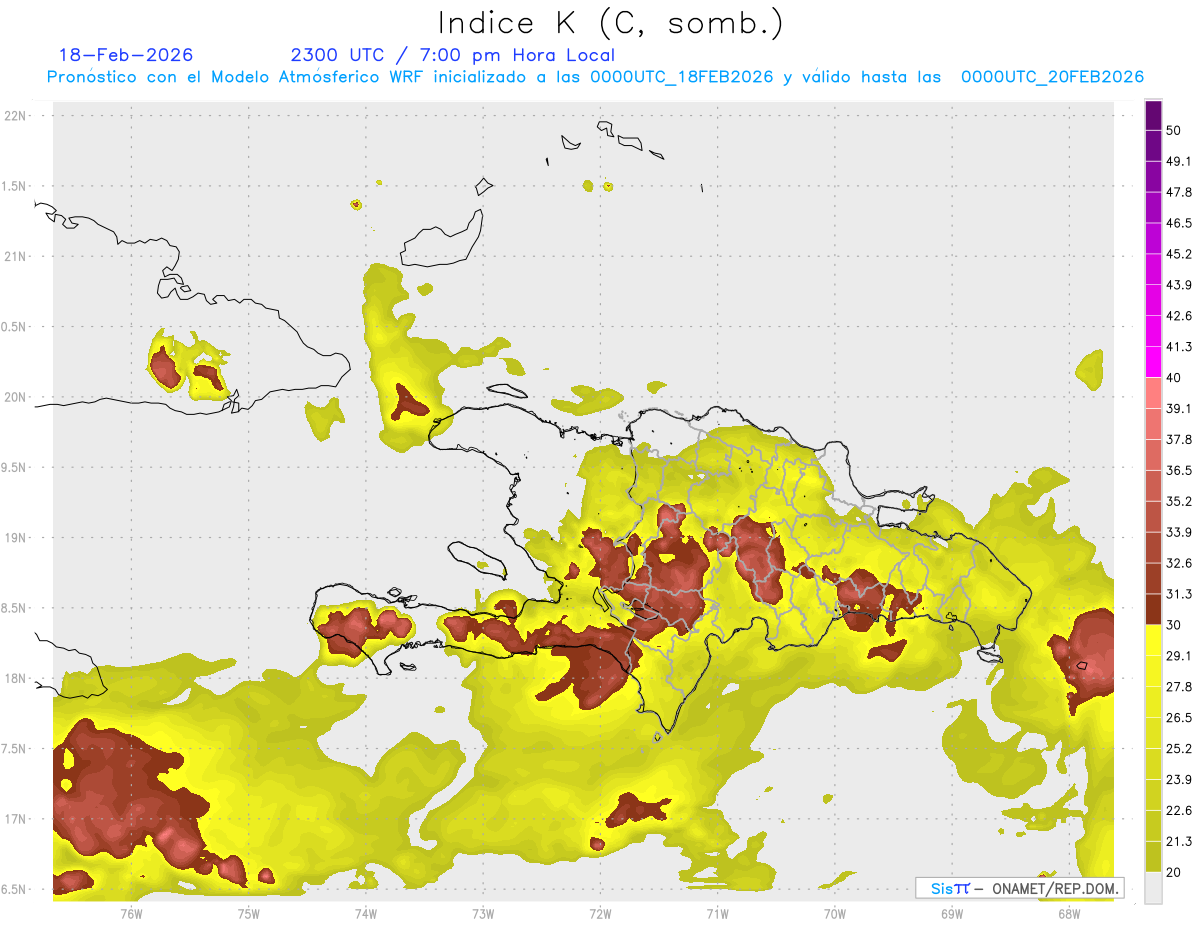Screen dimensions: 1200x927
Task: Click the colorbar value "39.1"
Action: click(x=1178, y=408)
